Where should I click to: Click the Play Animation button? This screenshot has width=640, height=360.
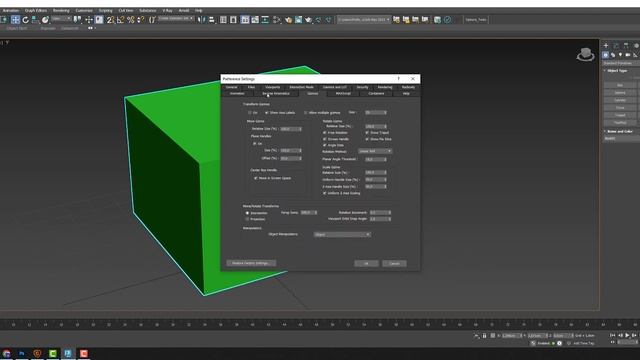(x=627, y=335)
